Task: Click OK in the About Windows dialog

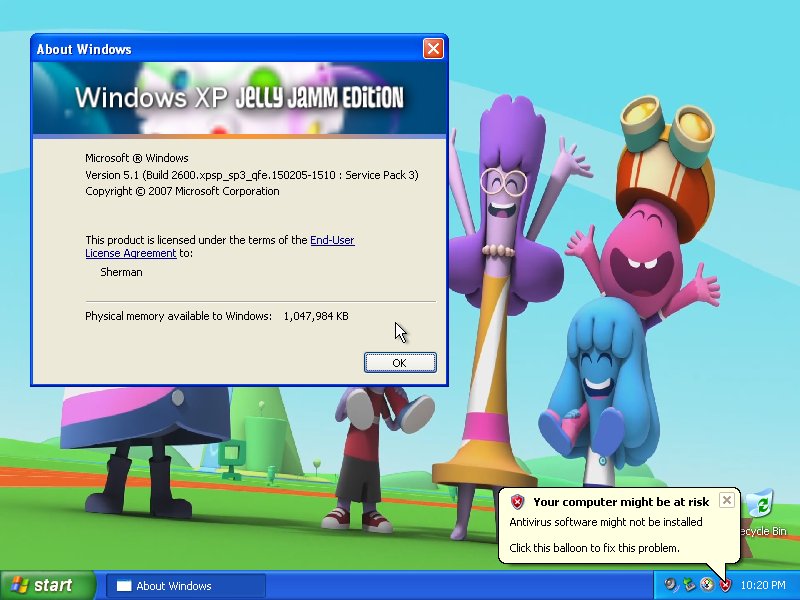Action: tap(400, 363)
